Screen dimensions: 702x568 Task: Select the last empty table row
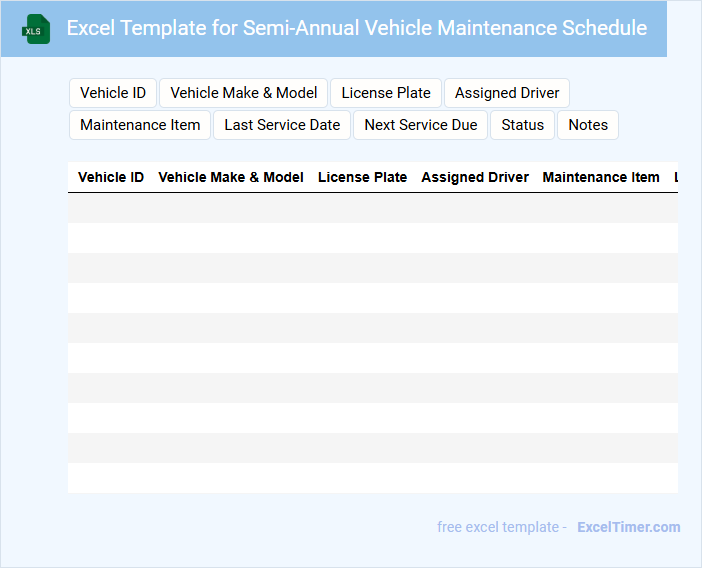tap(372, 478)
